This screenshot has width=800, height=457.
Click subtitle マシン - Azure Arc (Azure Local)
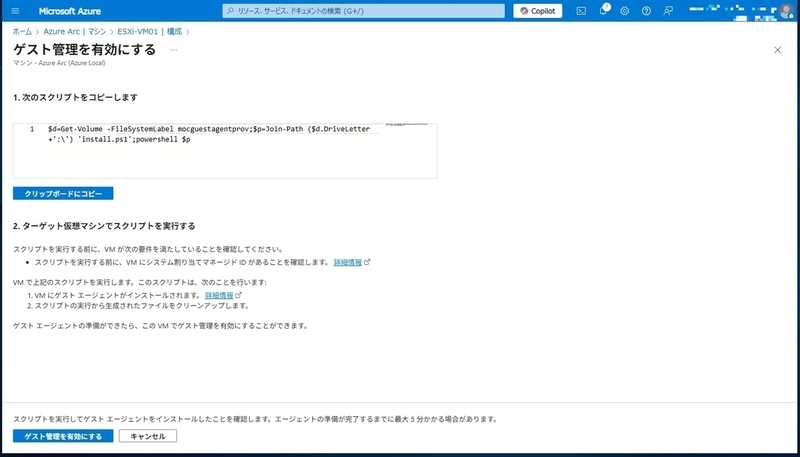coord(59,63)
